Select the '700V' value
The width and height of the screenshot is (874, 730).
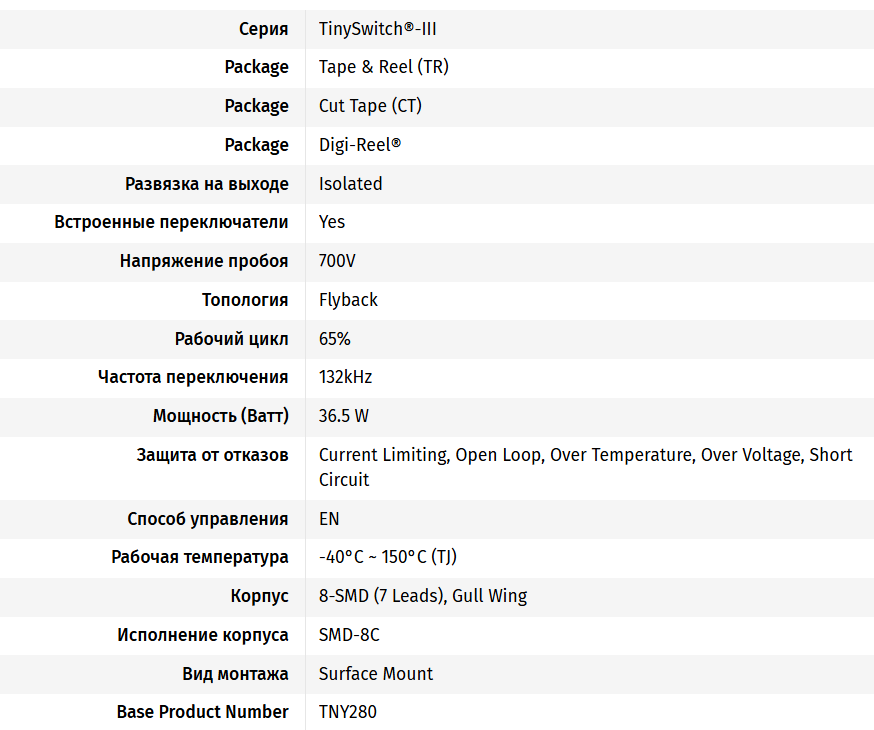(x=337, y=261)
